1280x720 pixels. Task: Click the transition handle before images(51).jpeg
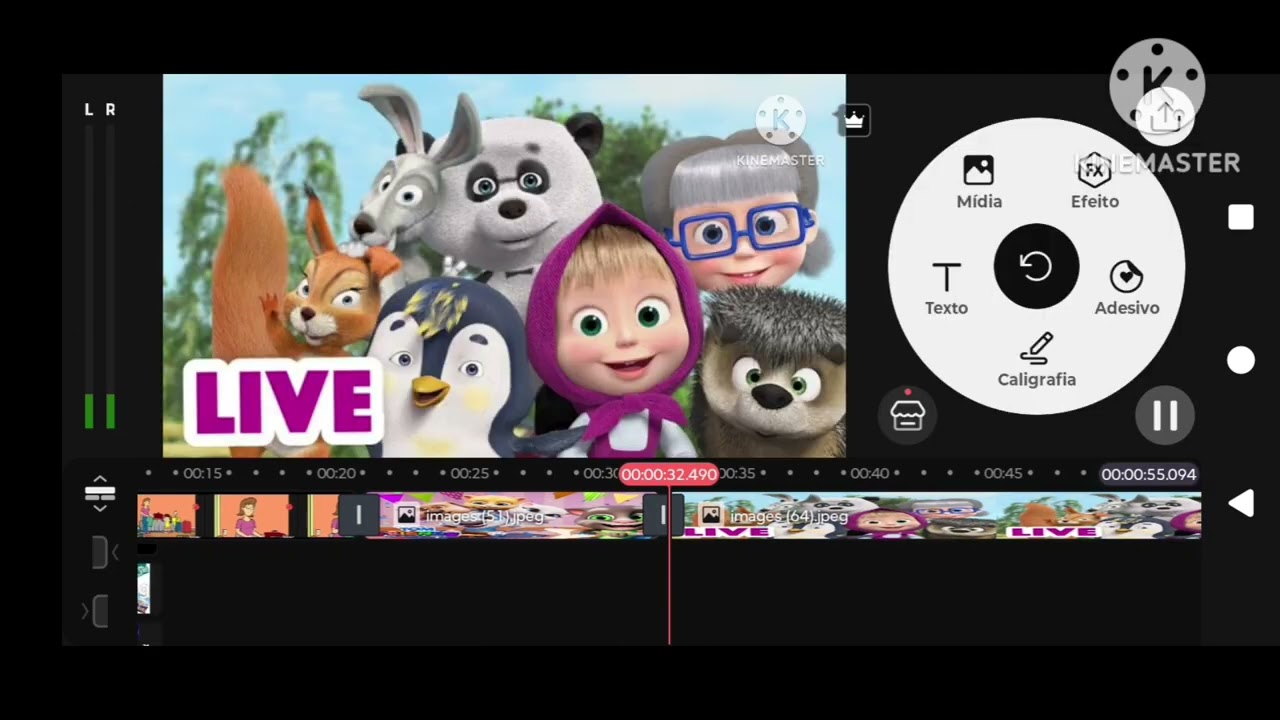click(358, 516)
